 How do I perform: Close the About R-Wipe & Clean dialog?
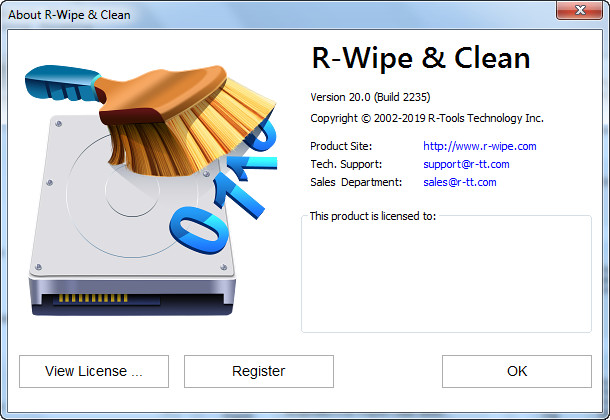pyautogui.click(x=579, y=13)
